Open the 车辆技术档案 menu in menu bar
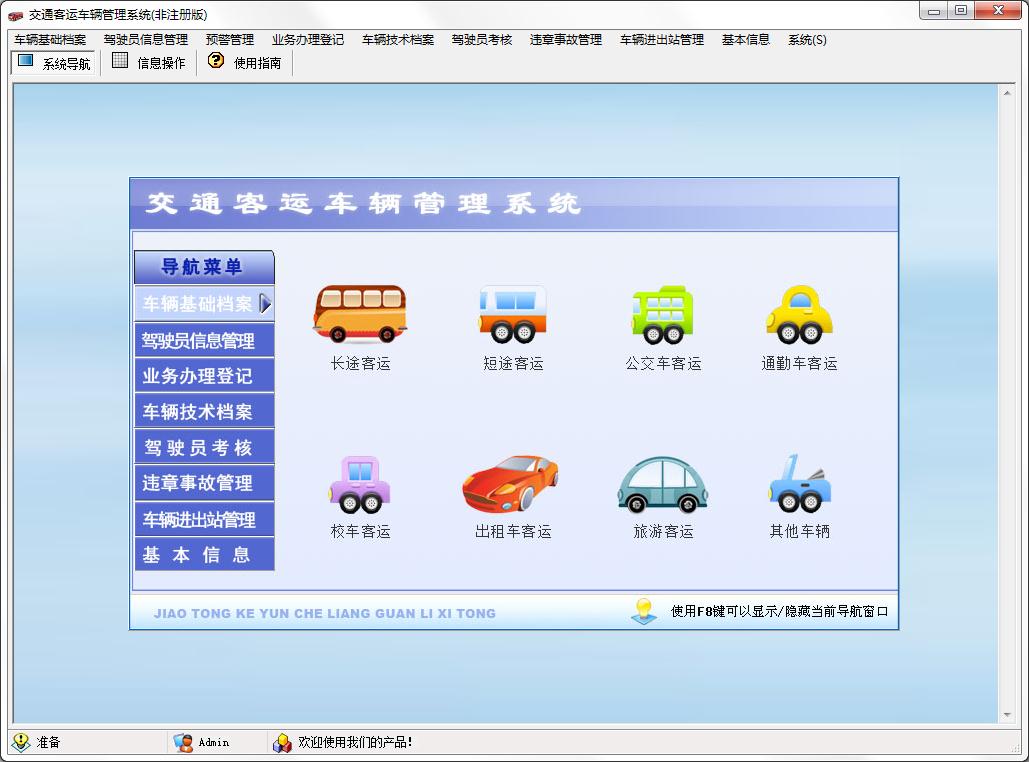 (x=398, y=40)
